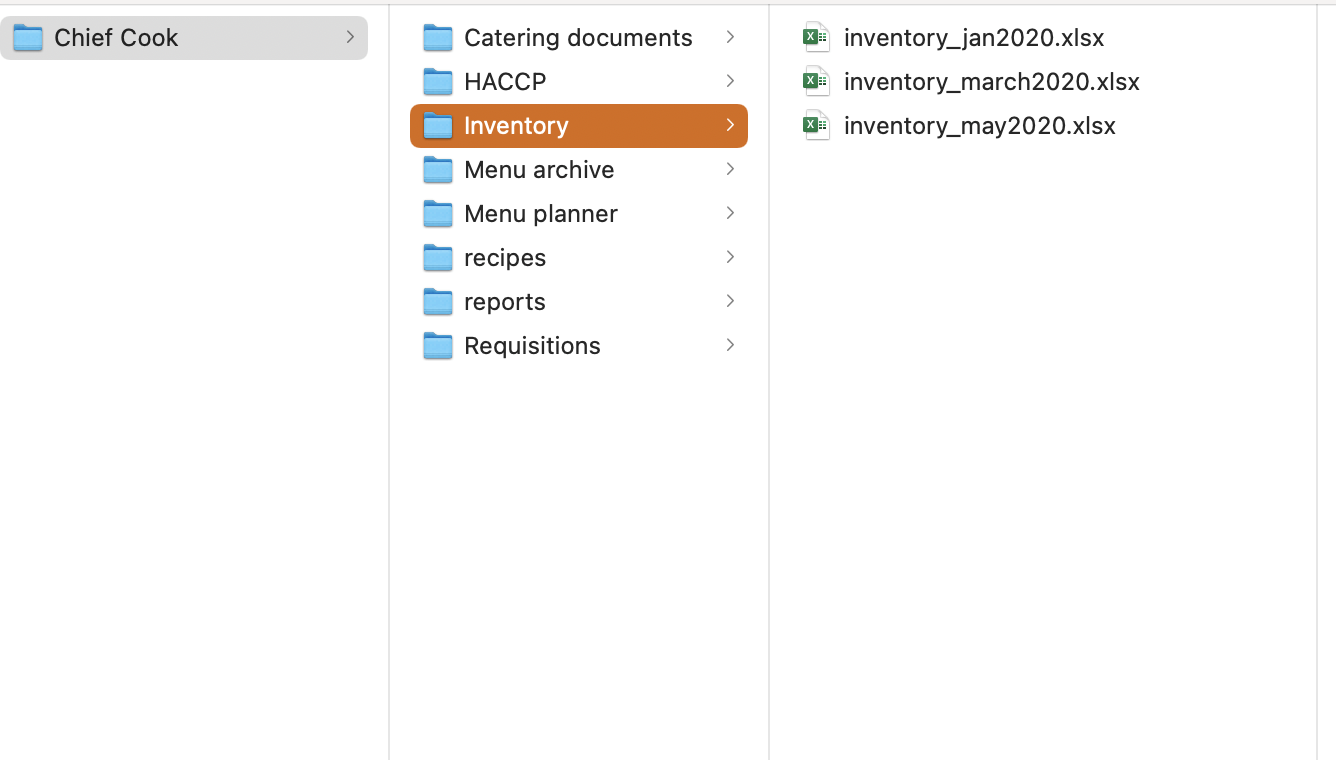Select the Inventory folder label

click(516, 126)
